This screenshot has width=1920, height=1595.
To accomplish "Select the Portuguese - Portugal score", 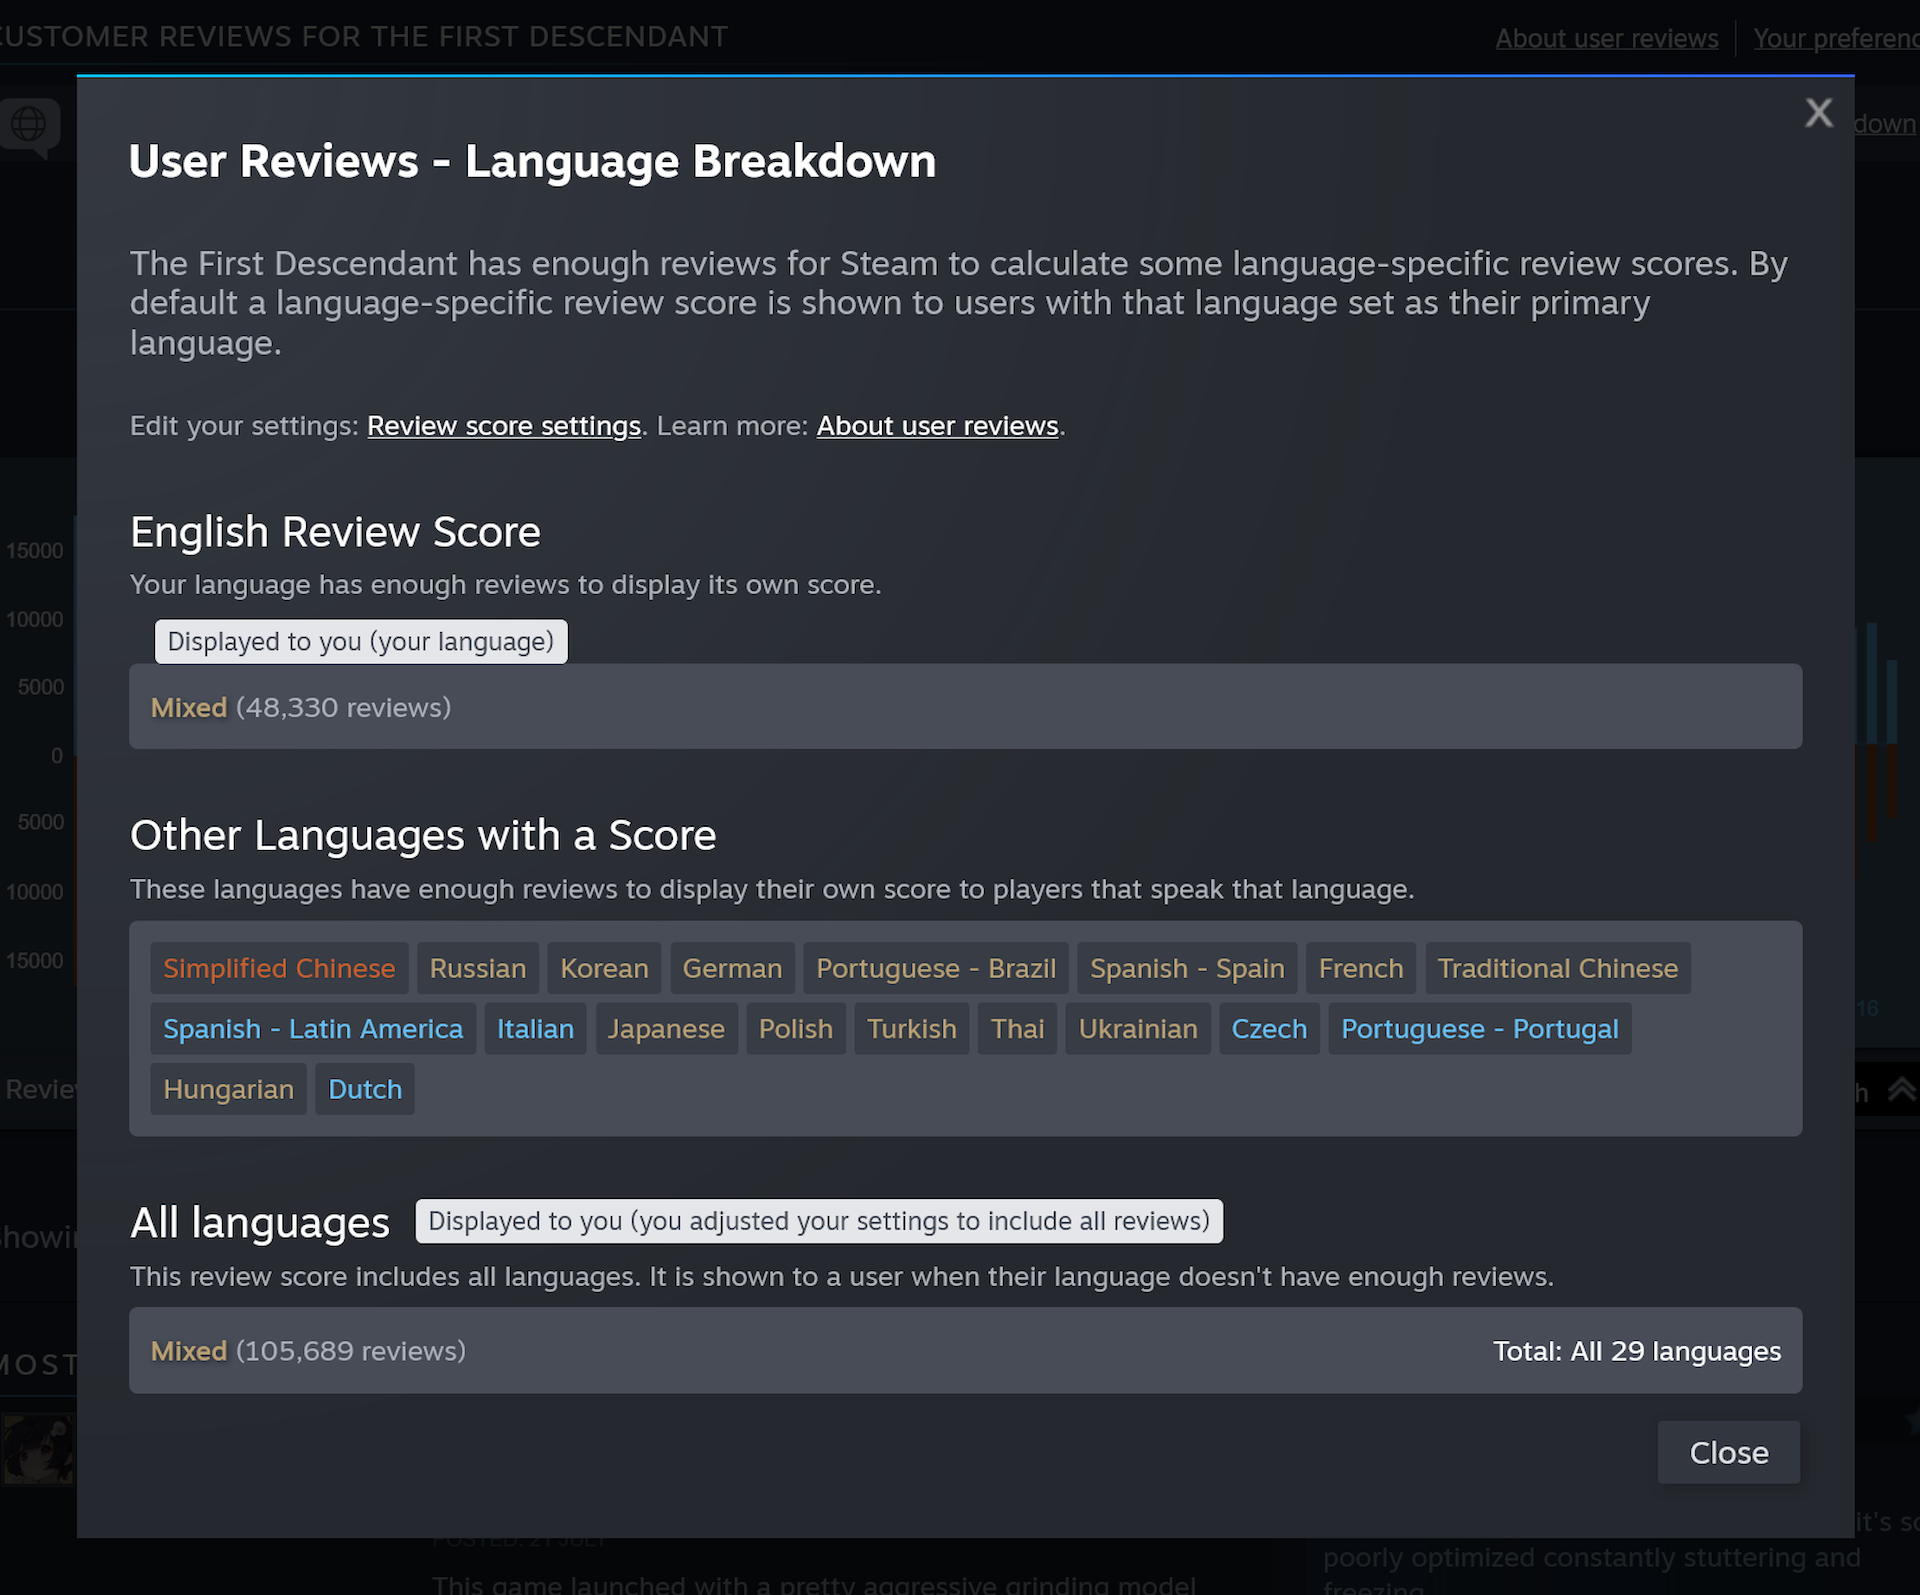I will tap(1479, 1028).
